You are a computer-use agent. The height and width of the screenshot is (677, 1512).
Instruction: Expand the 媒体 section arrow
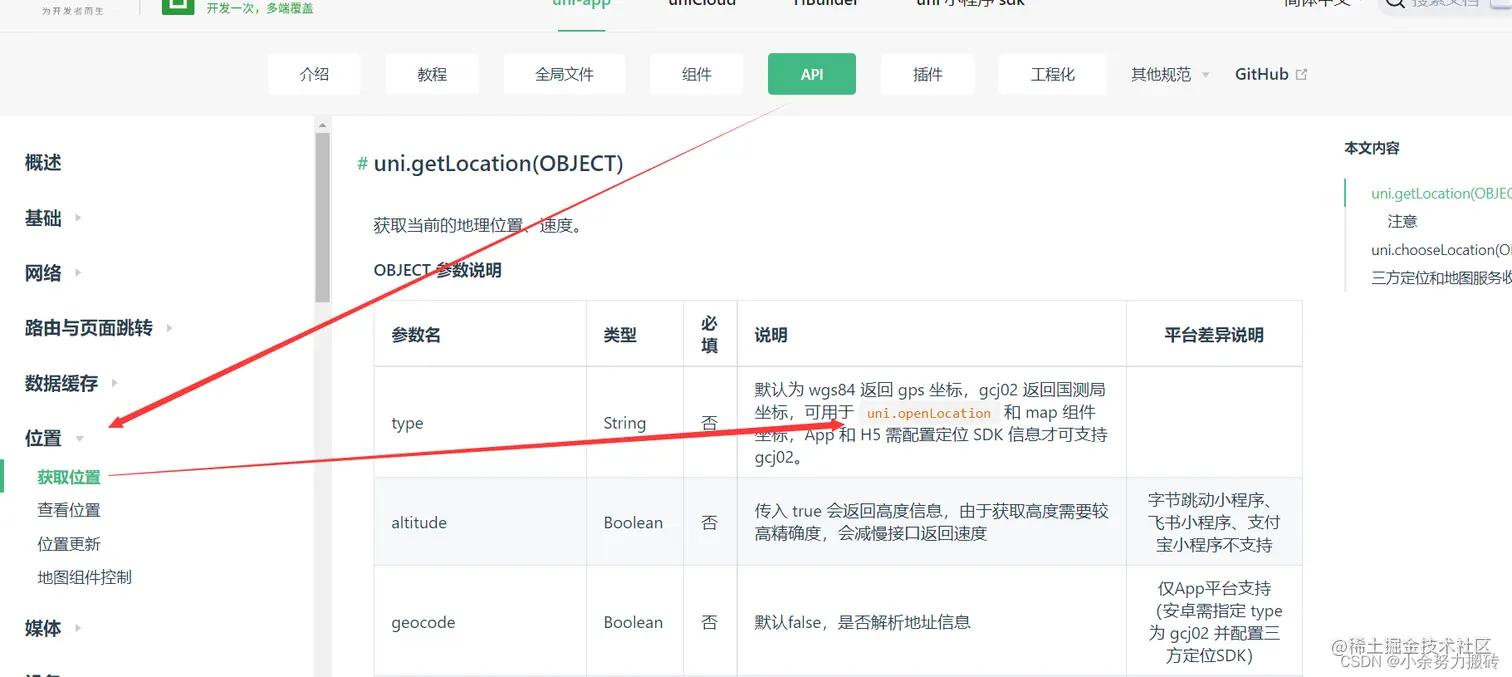coord(78,628)
